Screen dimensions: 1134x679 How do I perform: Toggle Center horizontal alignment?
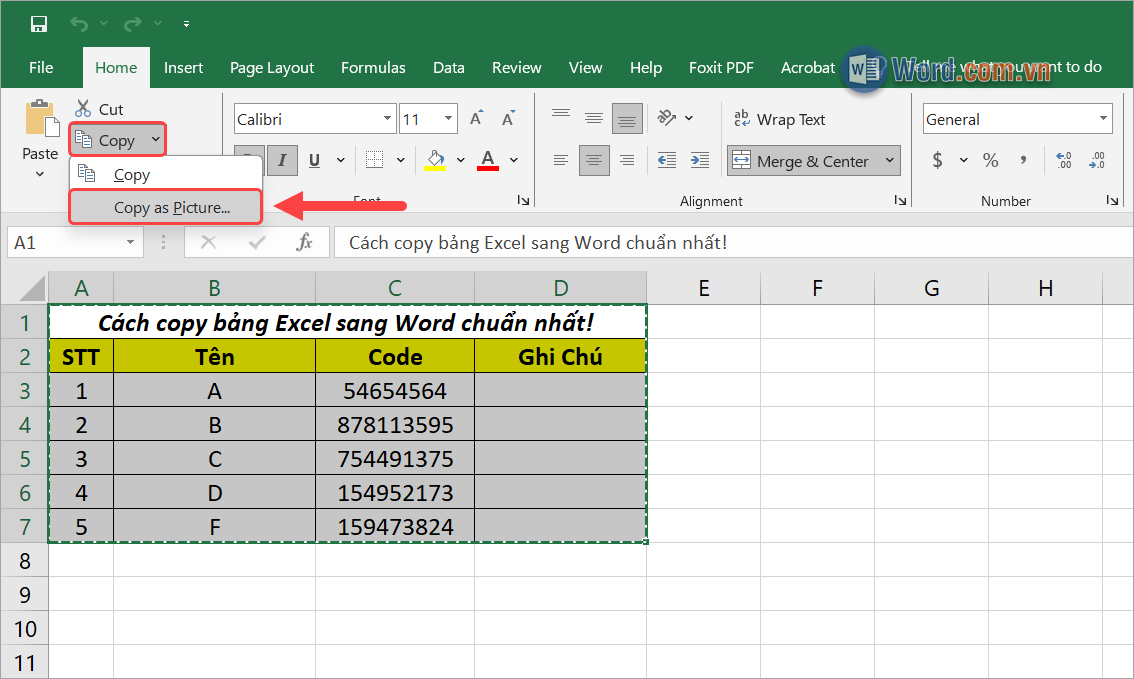(x=594, y=160)
